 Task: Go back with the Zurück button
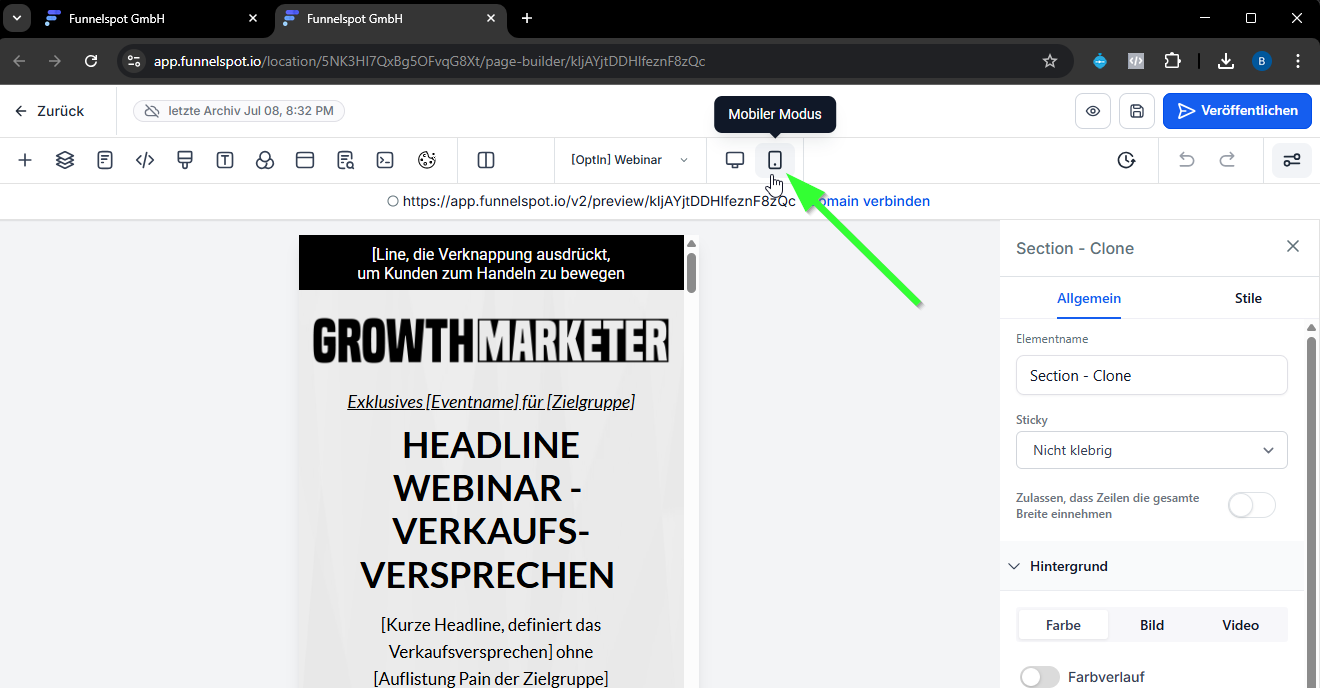pos(50,111)
